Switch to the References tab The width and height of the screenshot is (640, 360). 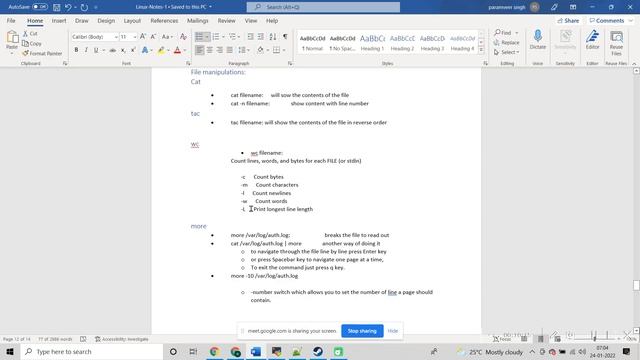click(x=164, y=20)
